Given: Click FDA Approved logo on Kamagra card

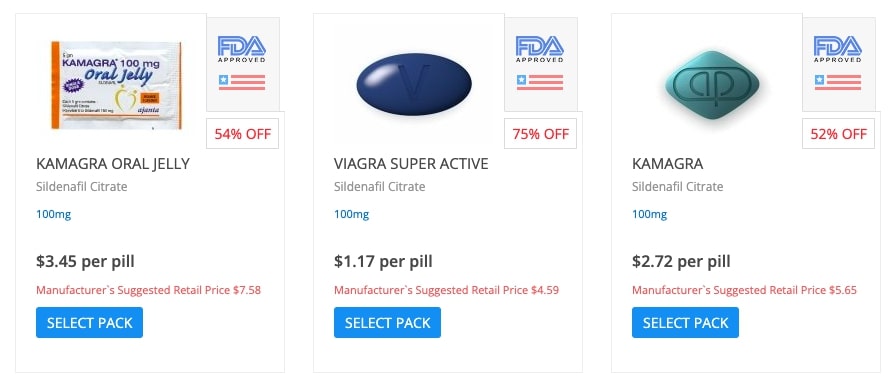Looking at the screenshot, I should pos(838,49).
